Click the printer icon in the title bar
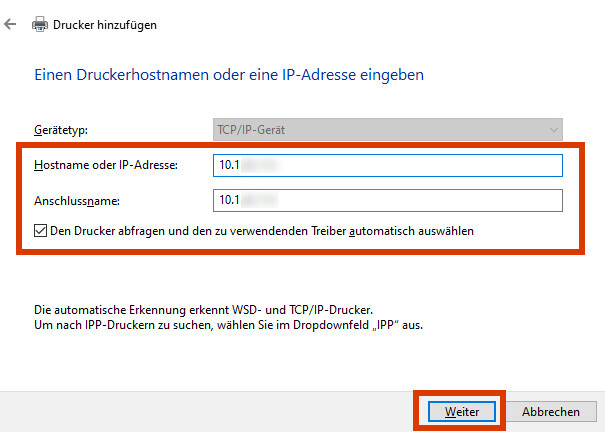Image resolution: width=605 pixels, height=433 pixels. [x=40, y=24]
